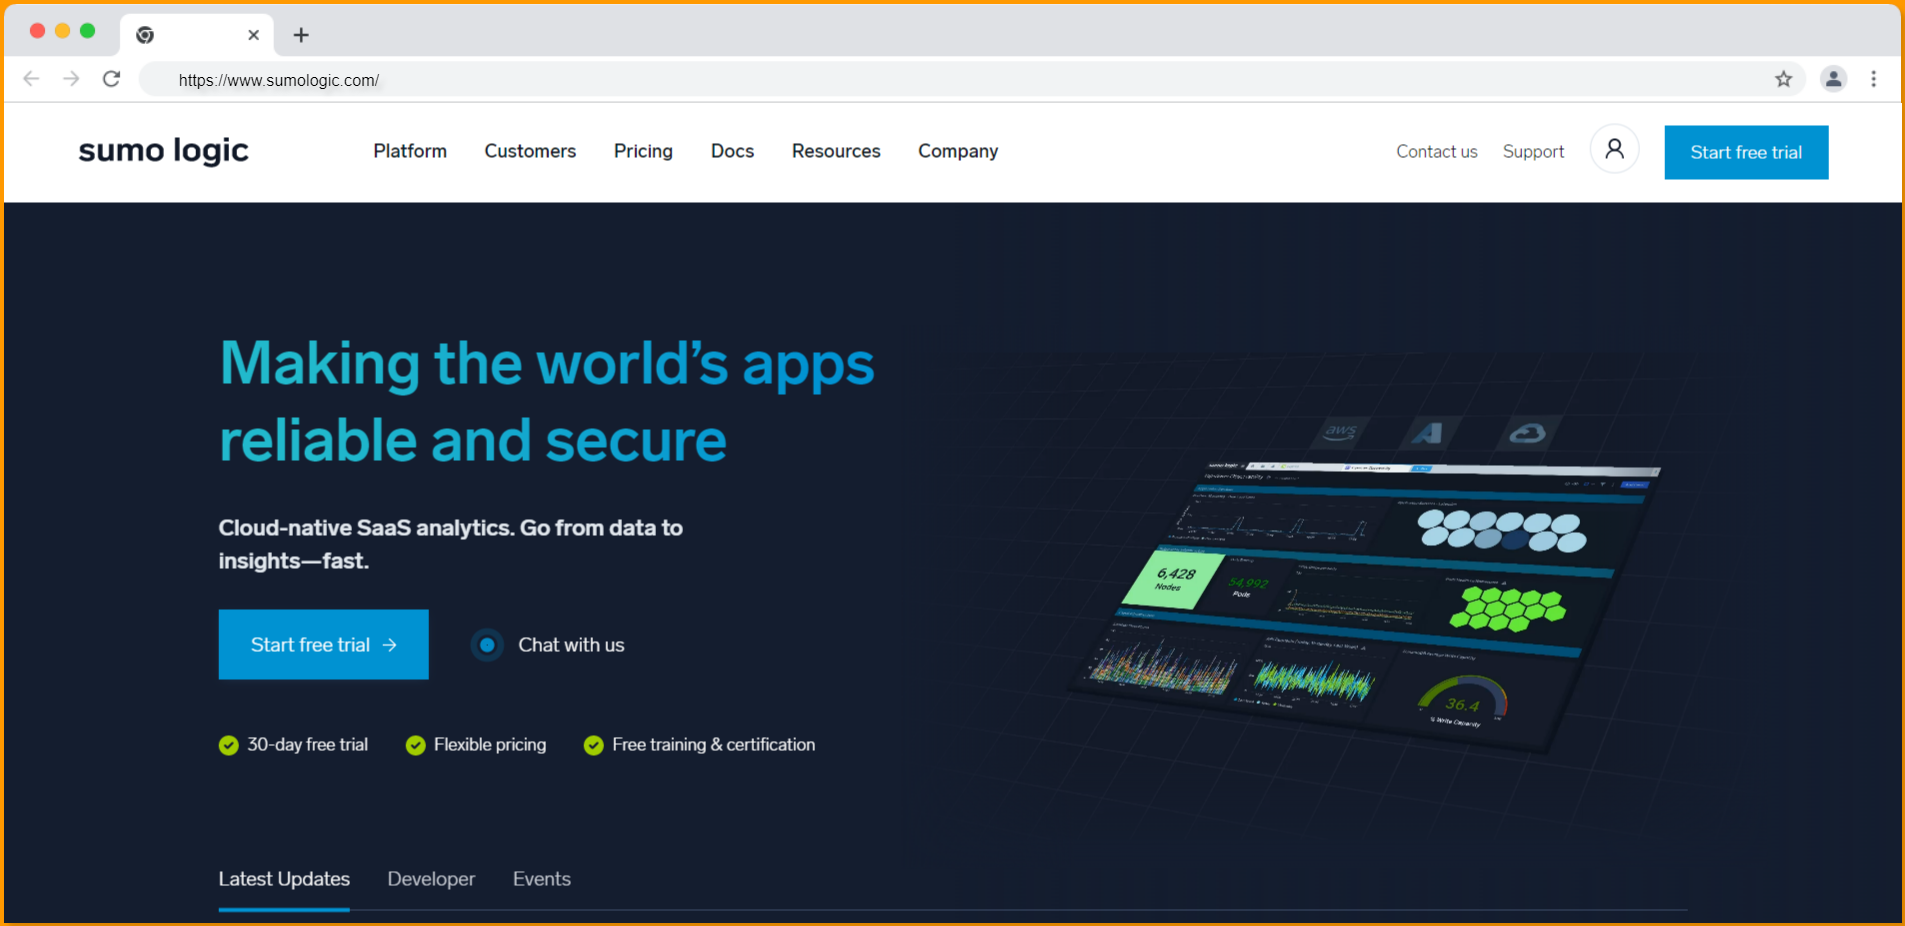Click the Contact us link

click(1437, 152)
